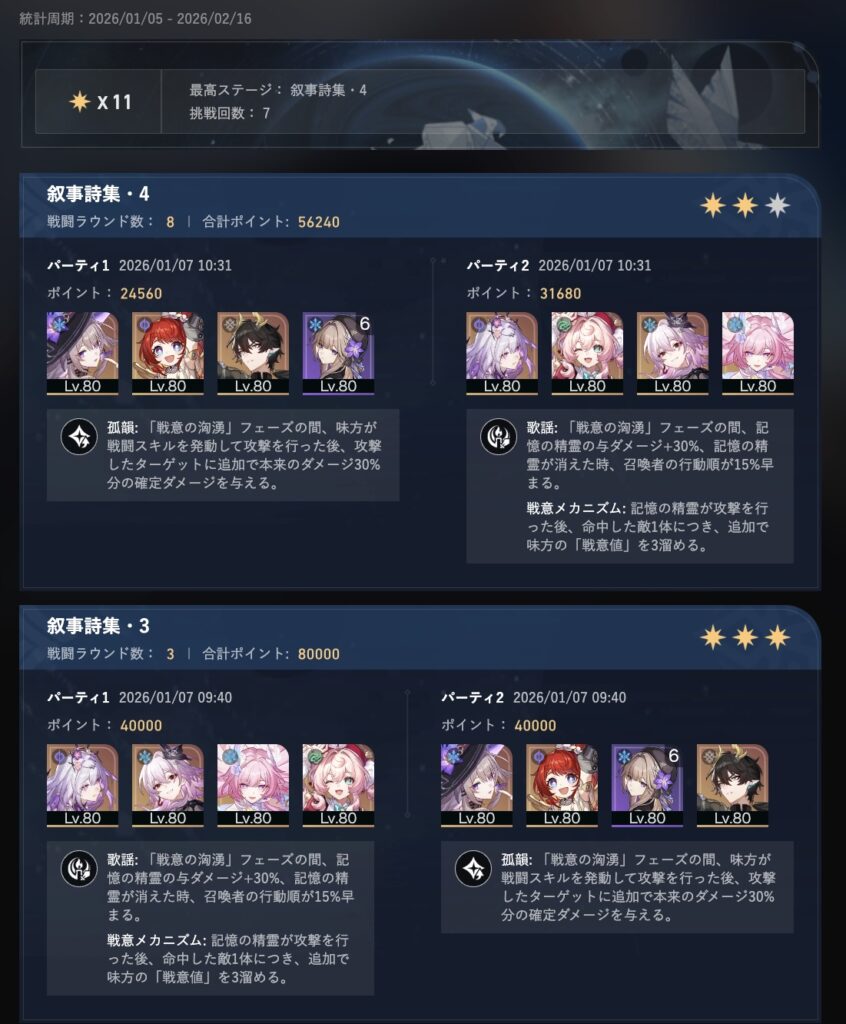The image size is (846, 1024).
Task: Select last pink-haired character in 叙事詩集・4 party 2
Action: tap(758, 353)
